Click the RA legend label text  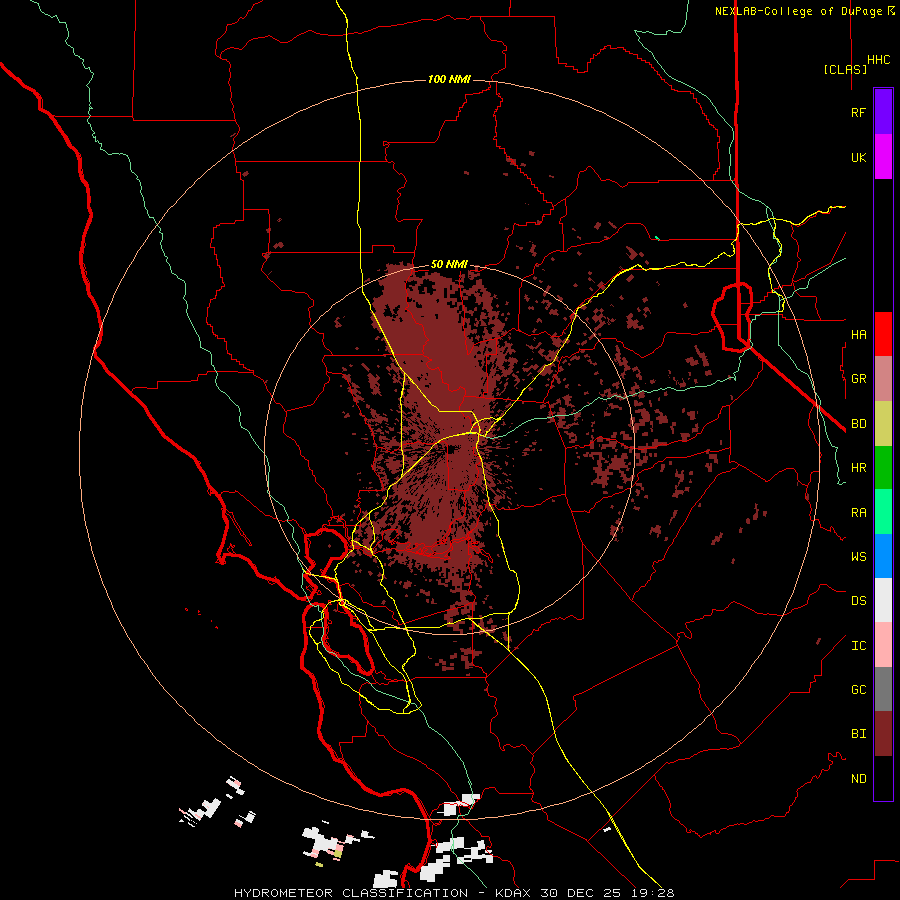pyautogui.click(x=858, y=513)
